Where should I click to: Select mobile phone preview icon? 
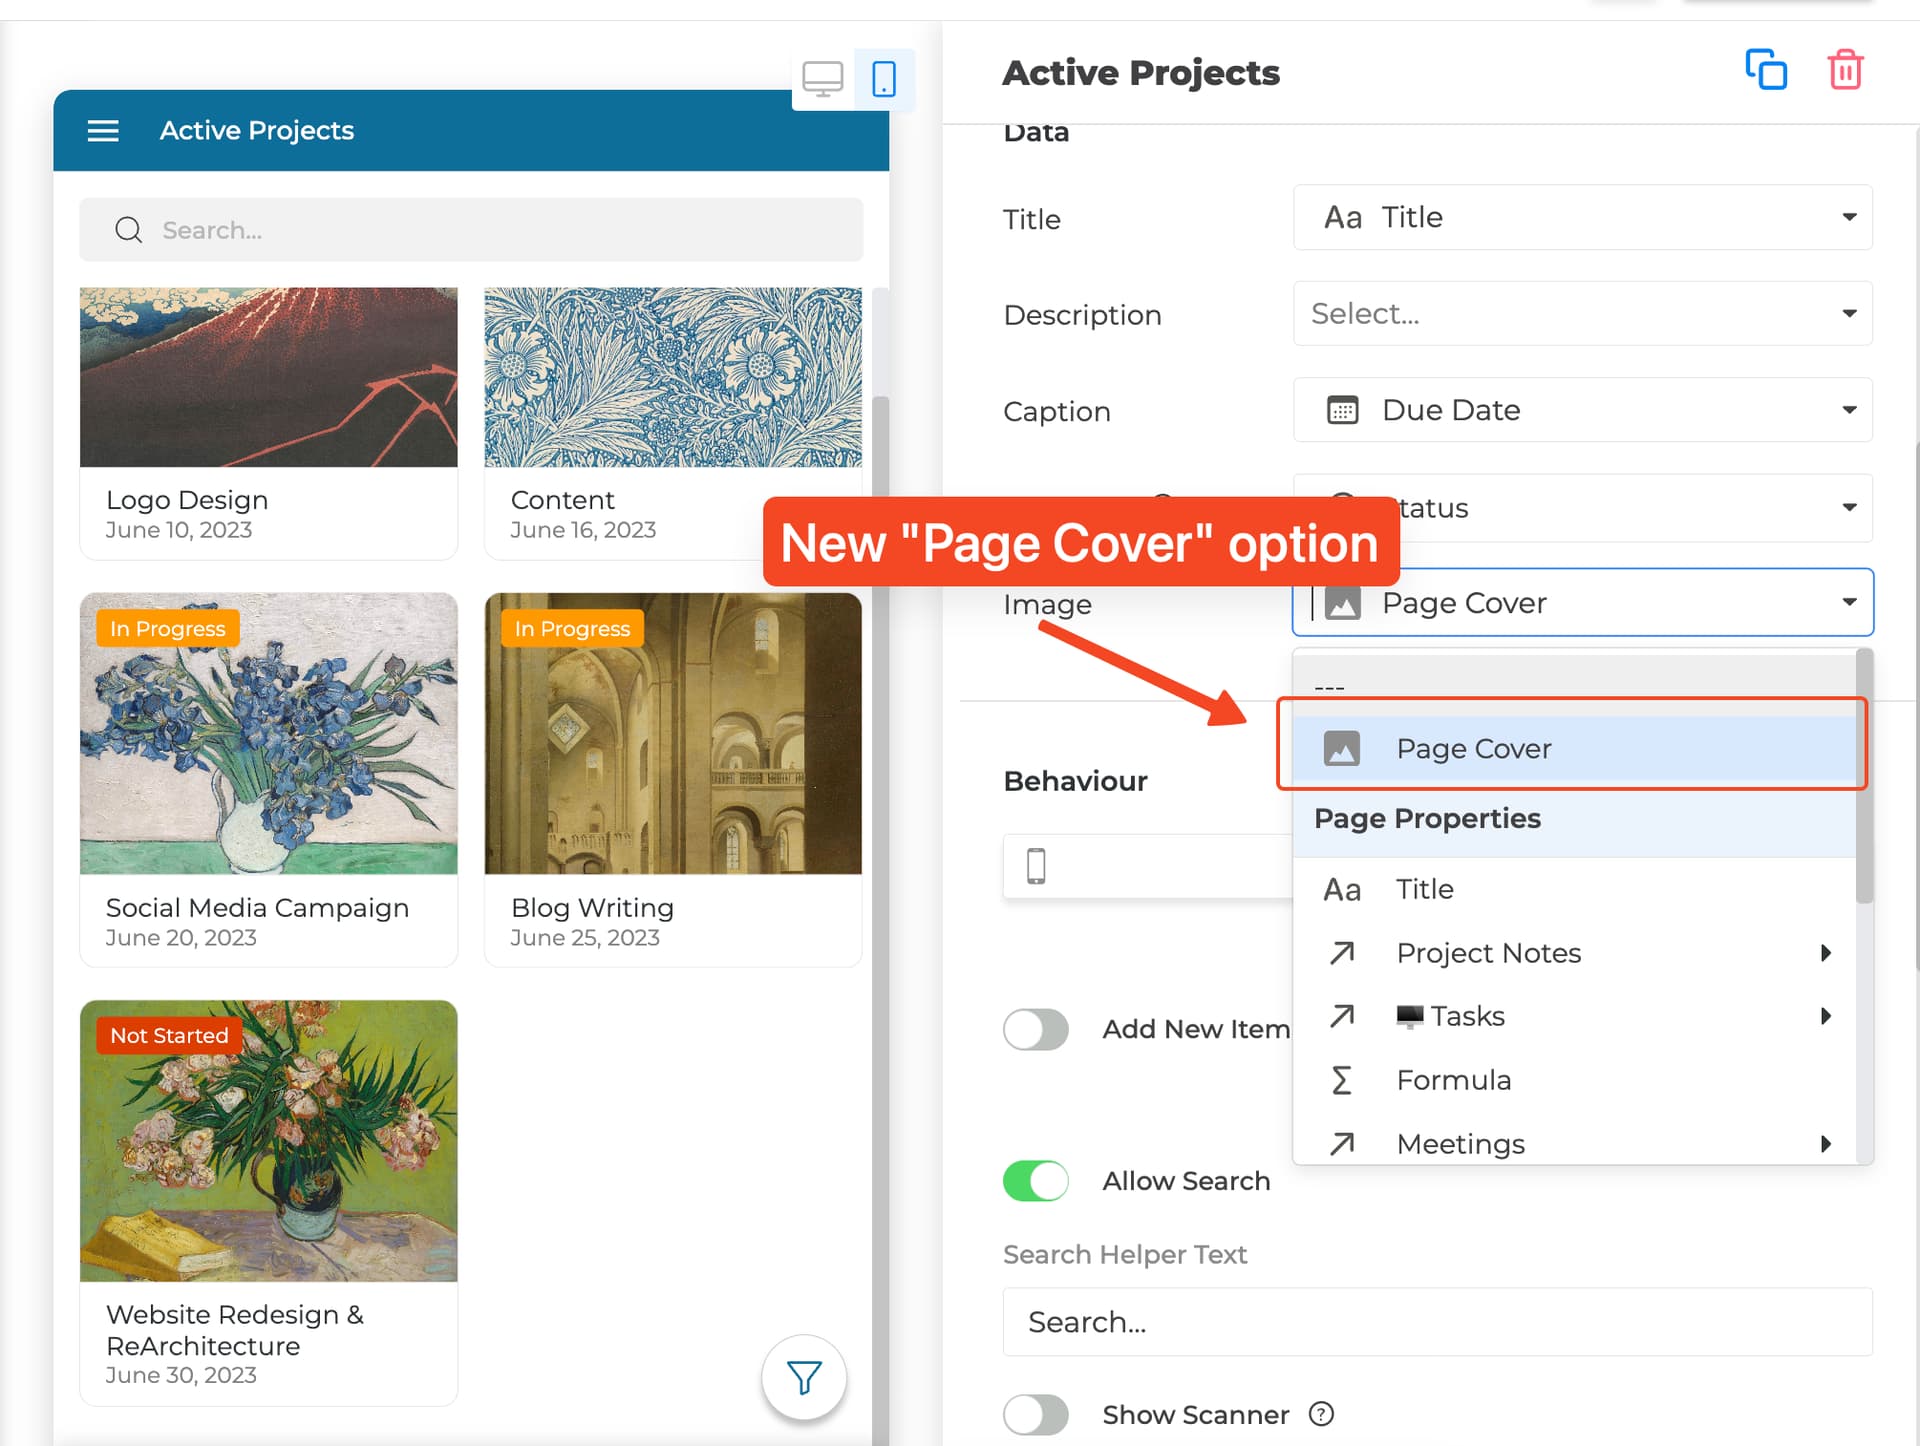(x=884, y=79)
